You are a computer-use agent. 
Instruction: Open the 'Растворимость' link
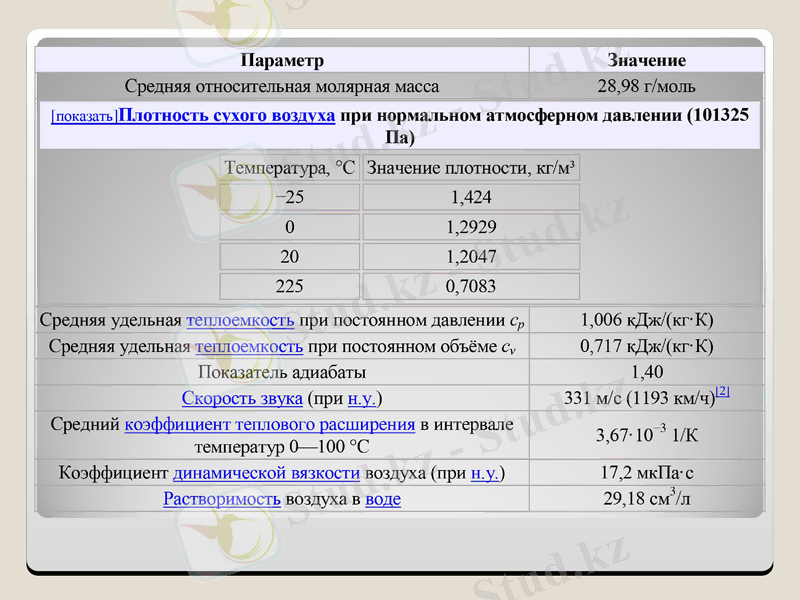(x=222, y=498)
